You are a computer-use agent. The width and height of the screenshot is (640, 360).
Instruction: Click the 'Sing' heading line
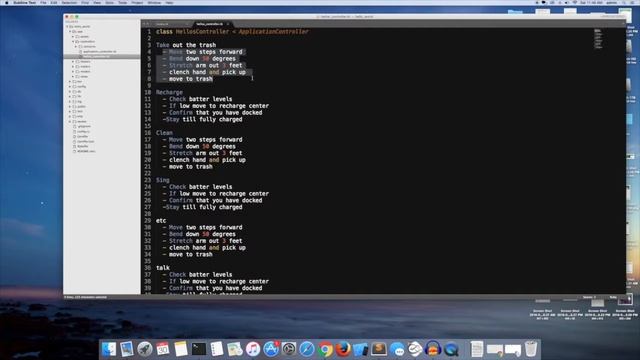162,180
